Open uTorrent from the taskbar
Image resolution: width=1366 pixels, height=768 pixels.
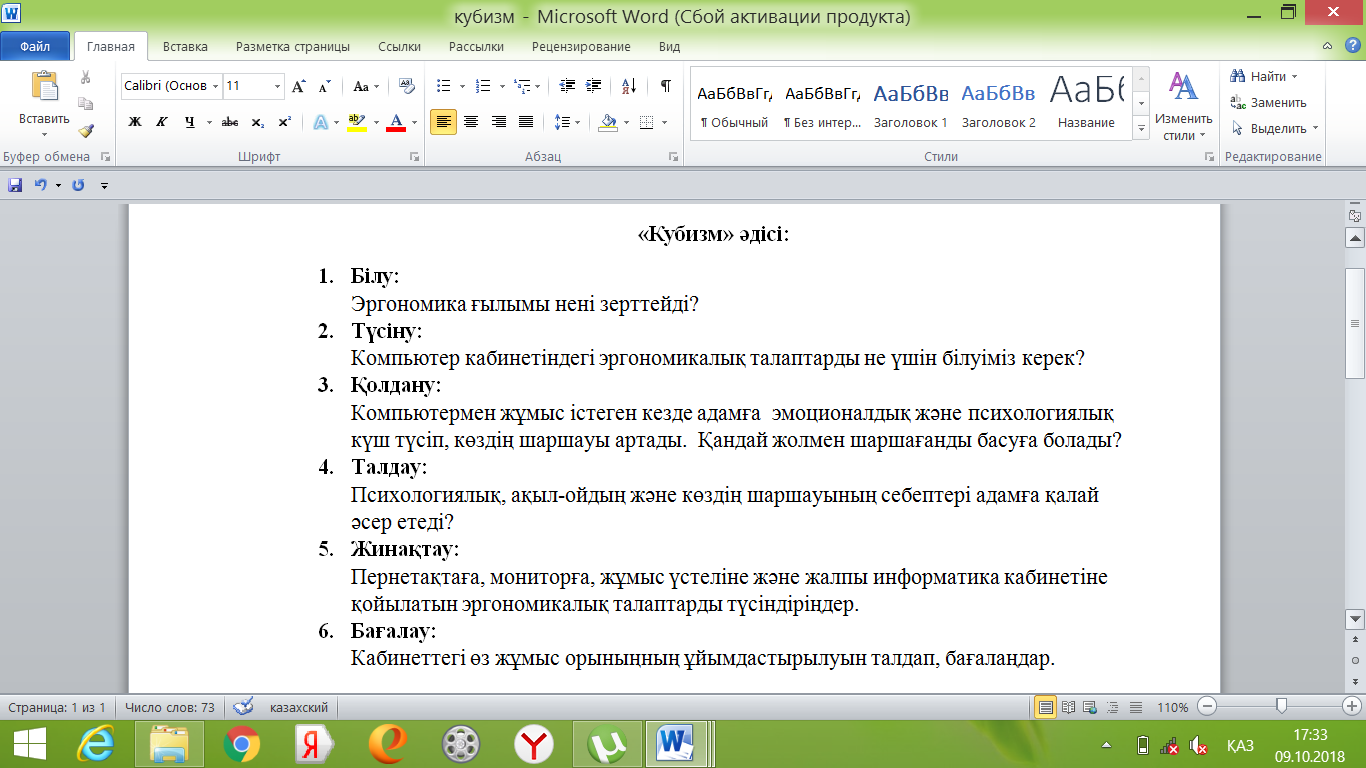[x=607, y=744]
